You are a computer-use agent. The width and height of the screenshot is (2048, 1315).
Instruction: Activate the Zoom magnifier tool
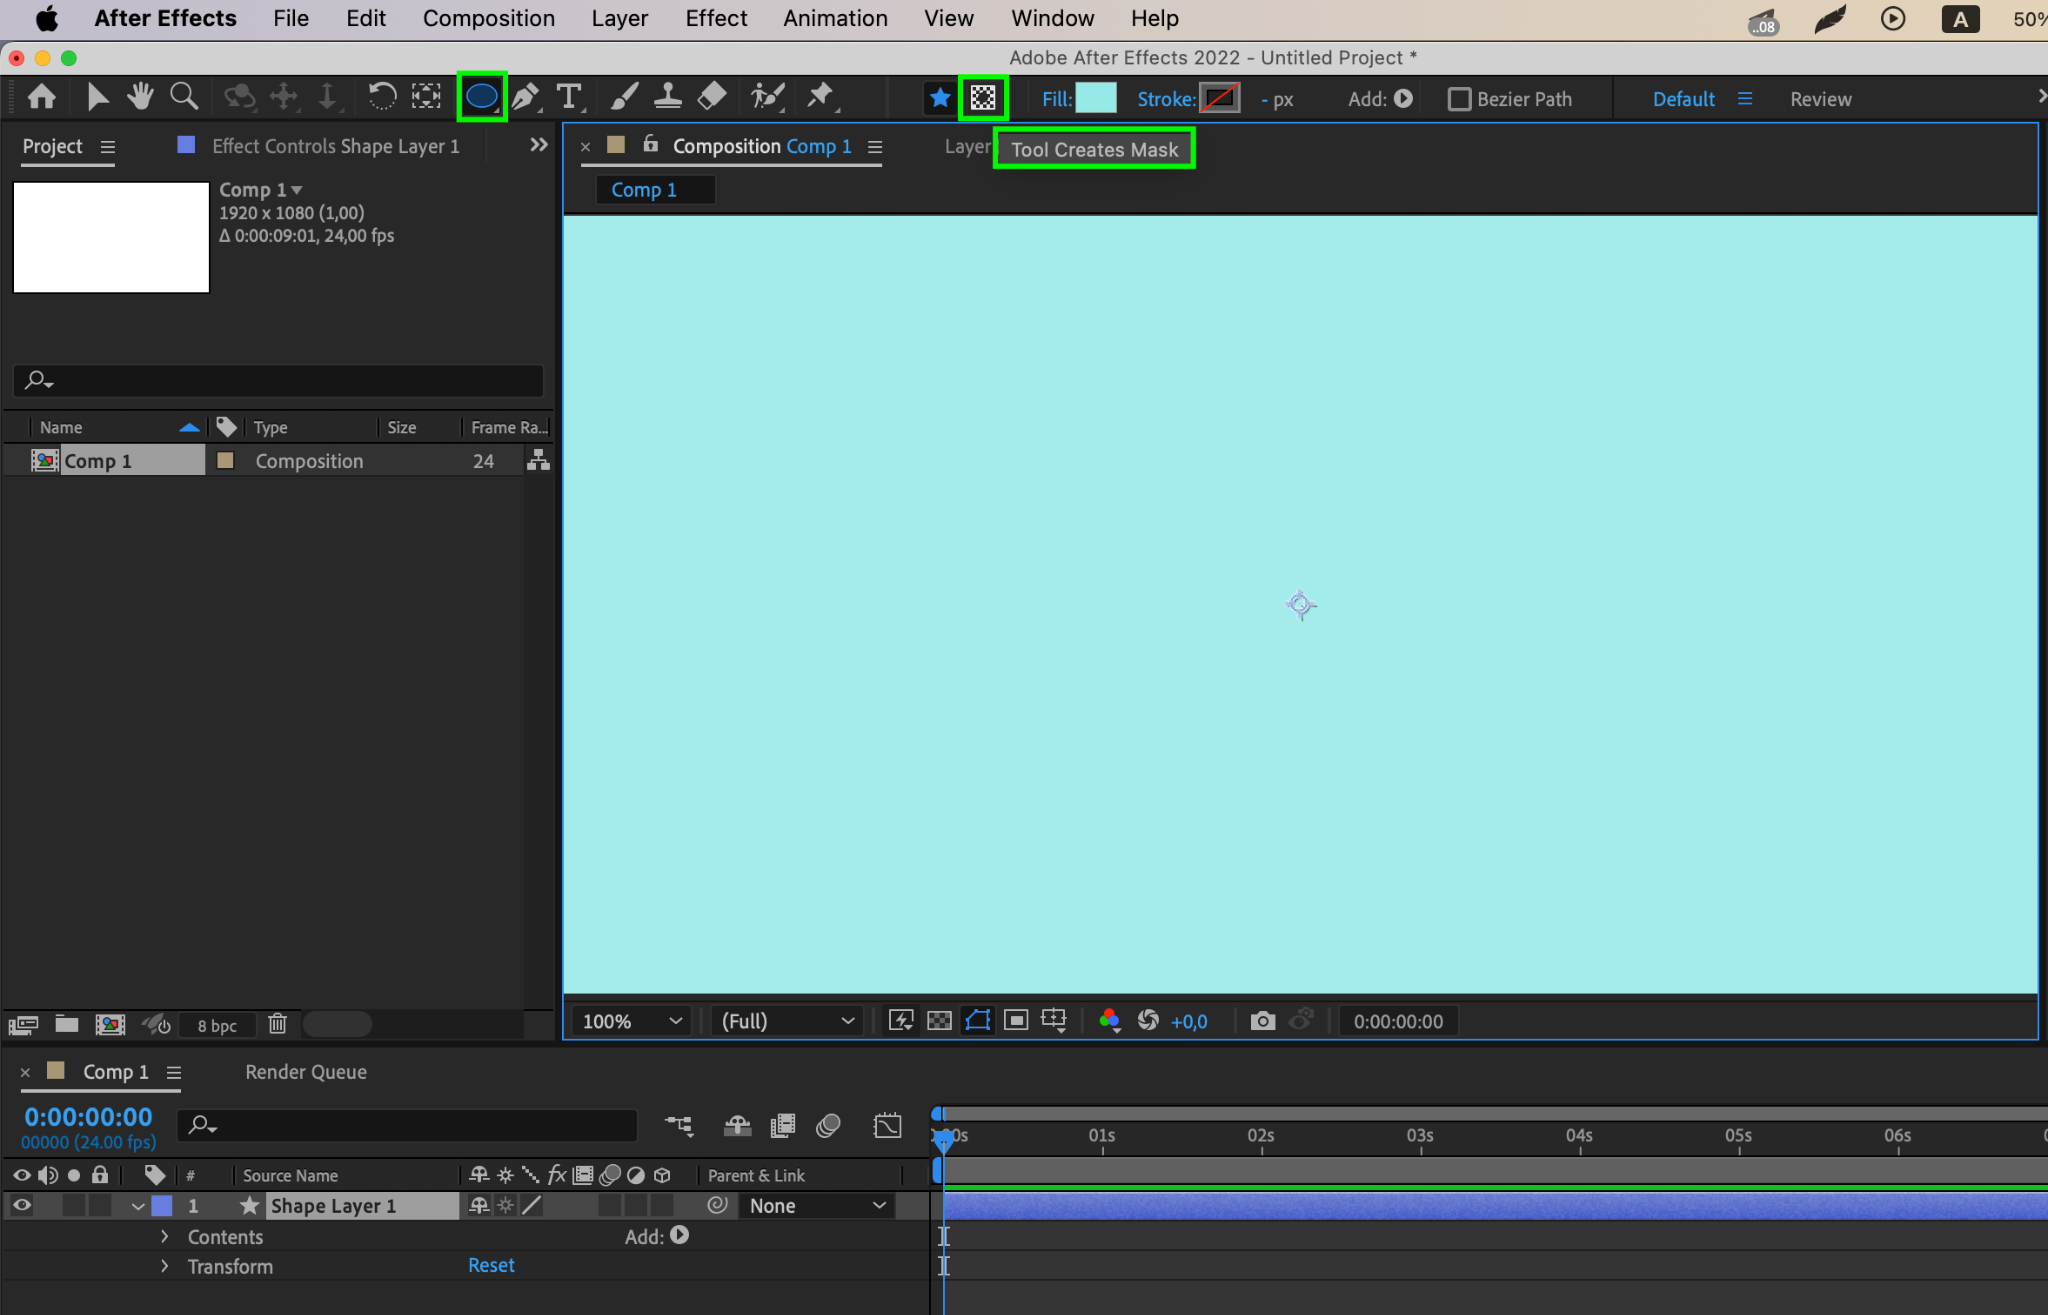(184, 97)
